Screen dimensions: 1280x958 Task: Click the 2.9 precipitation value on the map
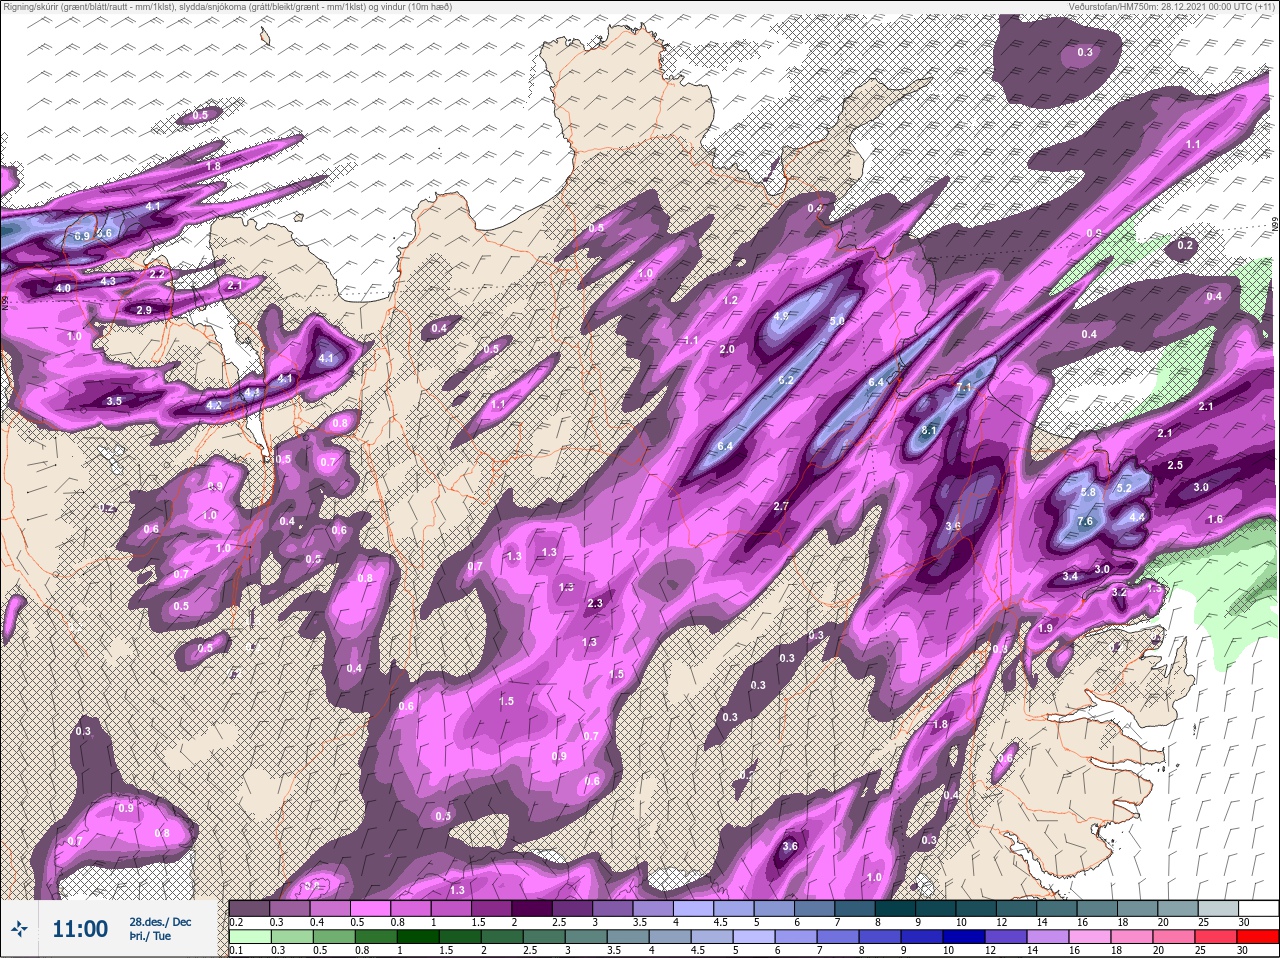click(144, 310)
